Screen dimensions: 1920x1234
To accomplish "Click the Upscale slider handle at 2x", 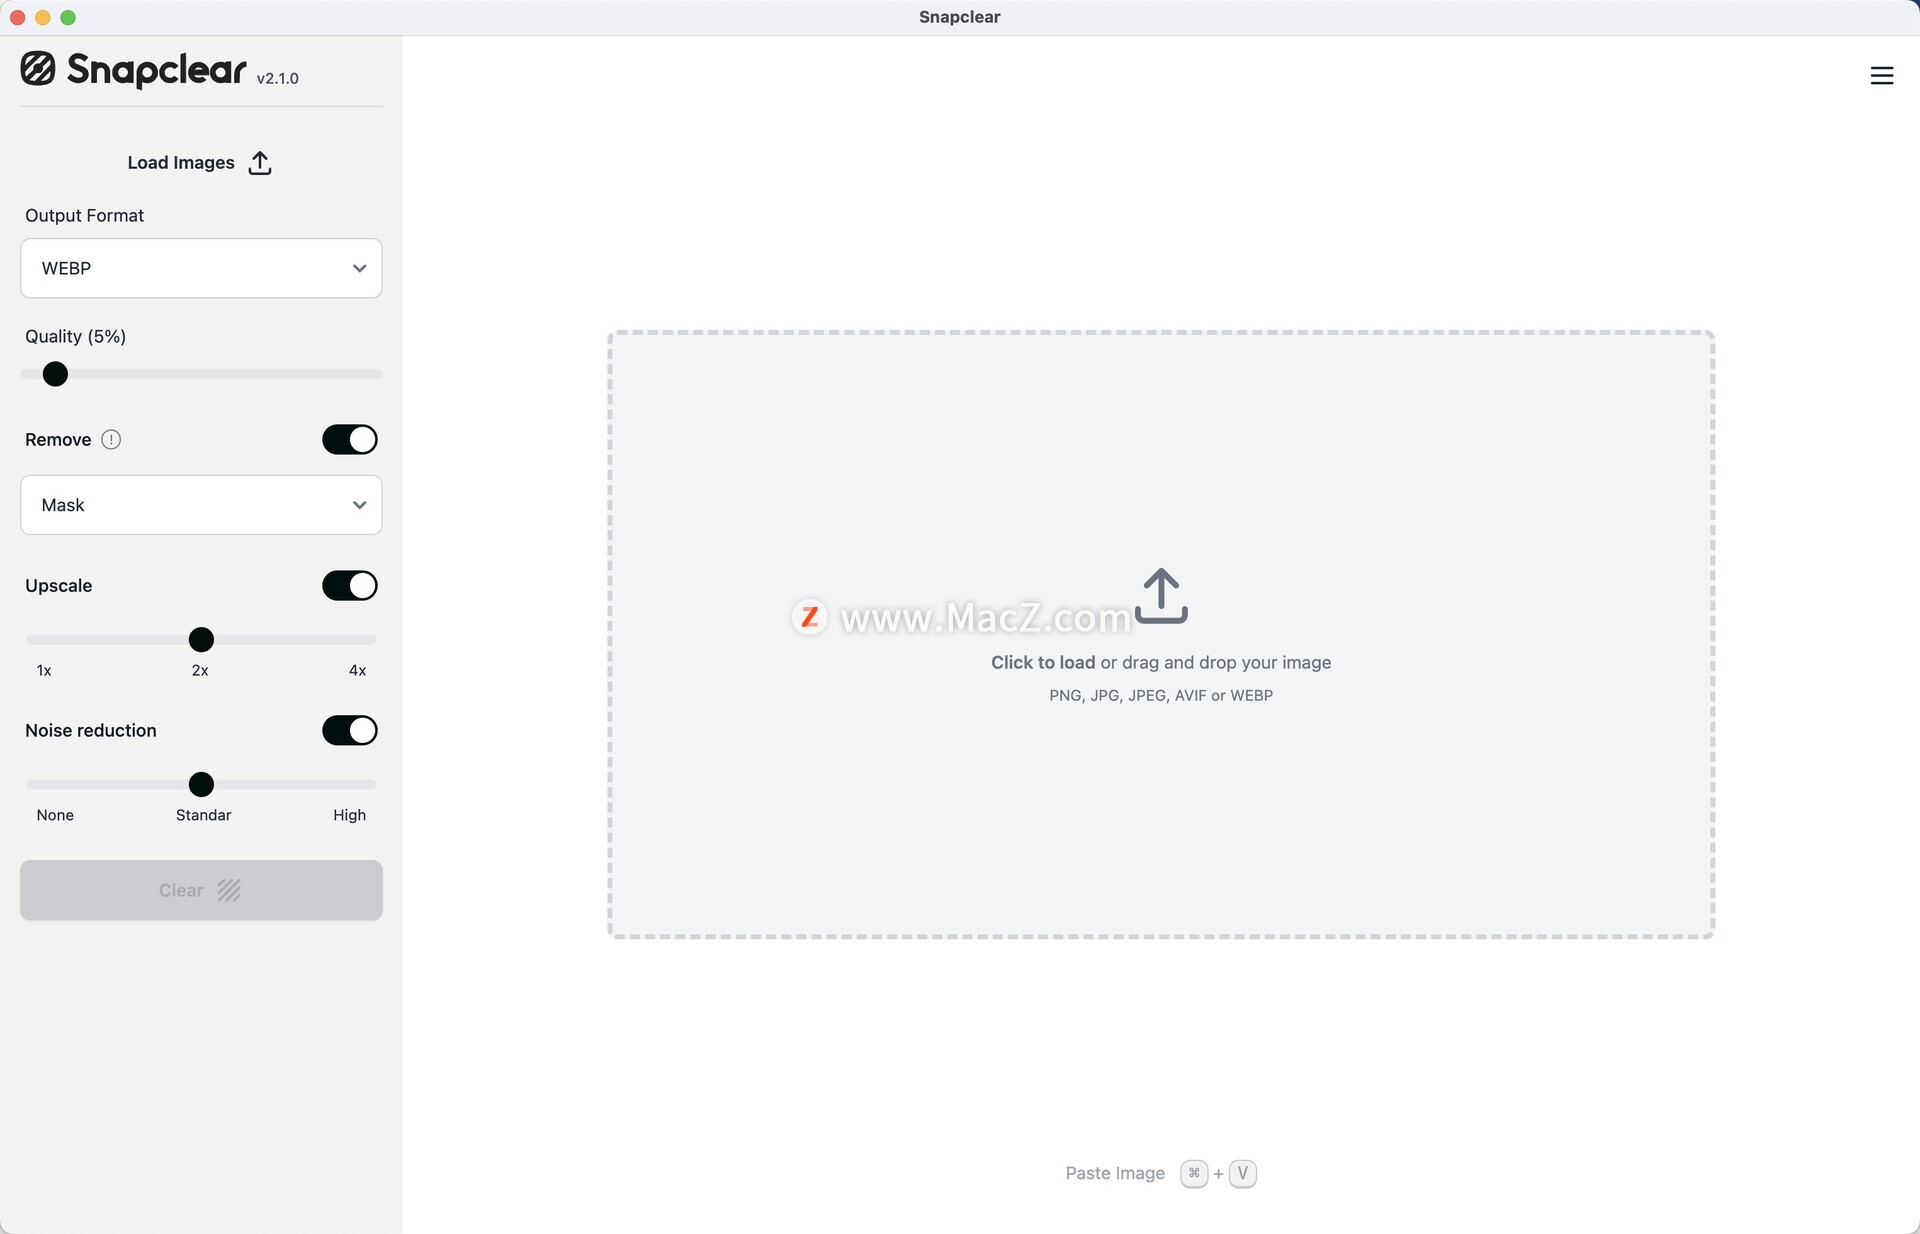I will click(x=201, y=639).
